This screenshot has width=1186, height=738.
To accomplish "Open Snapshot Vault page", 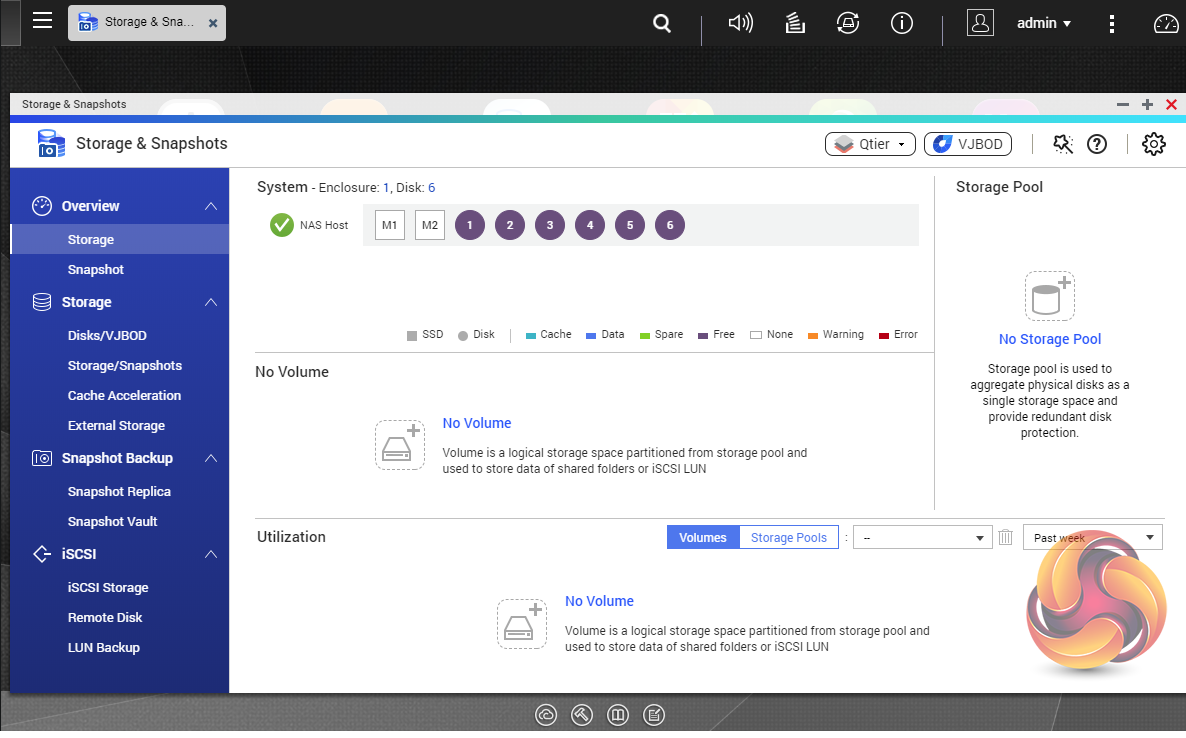I will (x=113, y=522).
